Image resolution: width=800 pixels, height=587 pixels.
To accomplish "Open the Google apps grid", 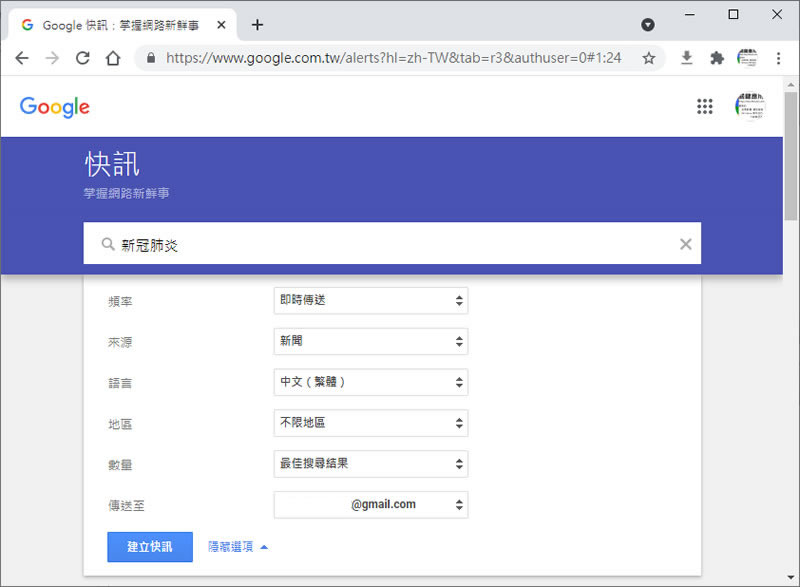I will coord(705,107).
